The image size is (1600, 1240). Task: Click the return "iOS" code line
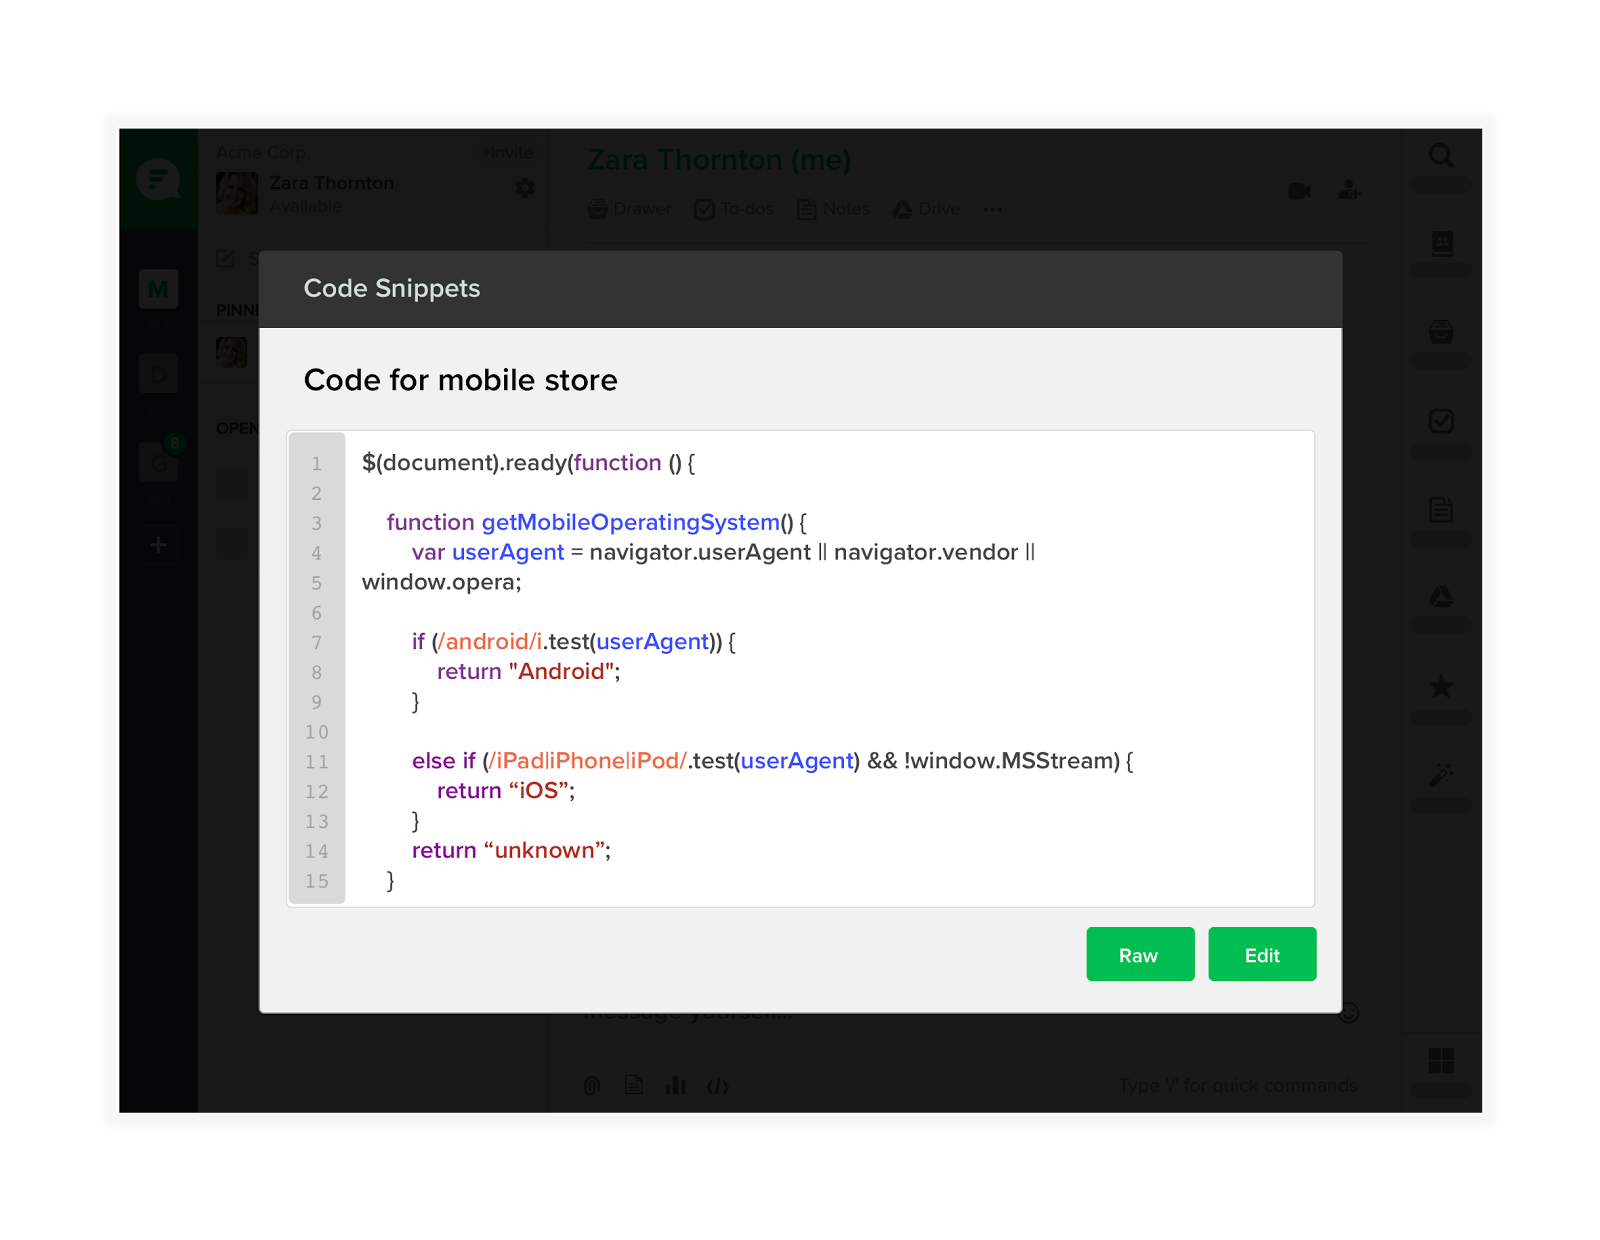[506, 790]
